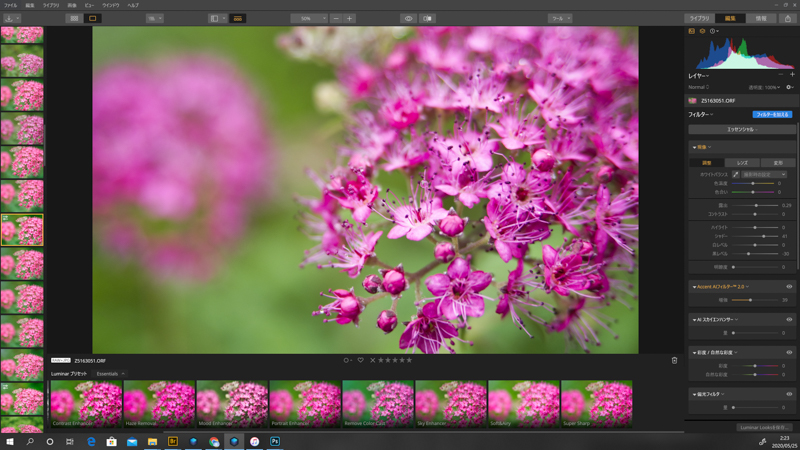The width and height of the screenshot is (800, 450).
Task: Show the histogram image icon
Action: click(x=692, y=31)
